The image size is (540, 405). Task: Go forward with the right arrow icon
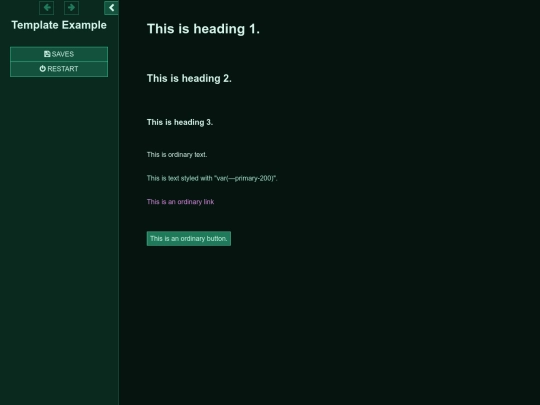[x=71, y=8]
